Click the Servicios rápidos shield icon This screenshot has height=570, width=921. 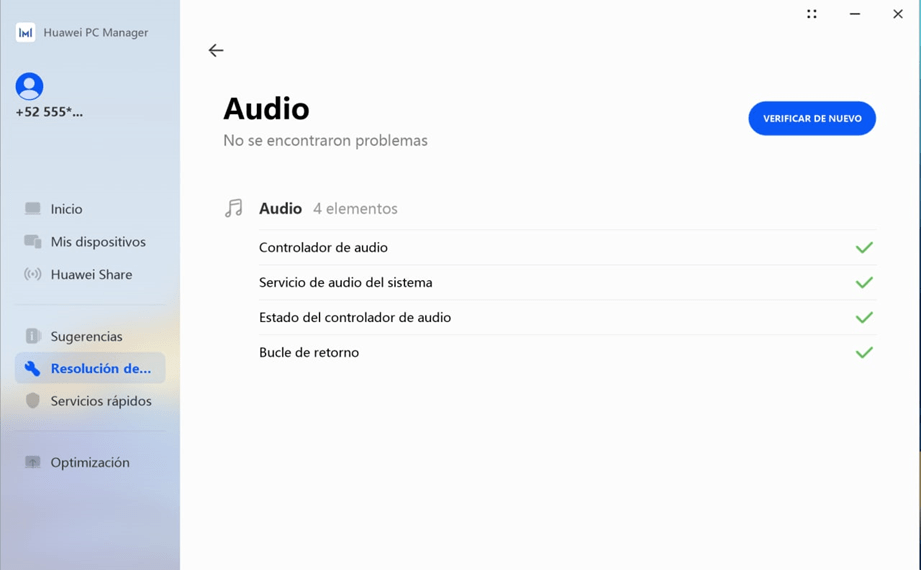click(x=33, y=401)
